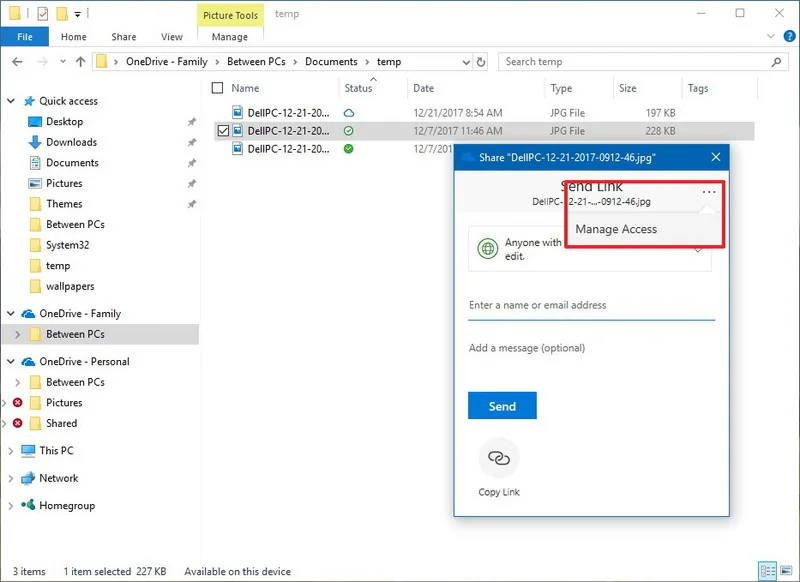Go up one folder level with up arrow
This screenshot has height=582, width=800.
[x=80, y=62]
